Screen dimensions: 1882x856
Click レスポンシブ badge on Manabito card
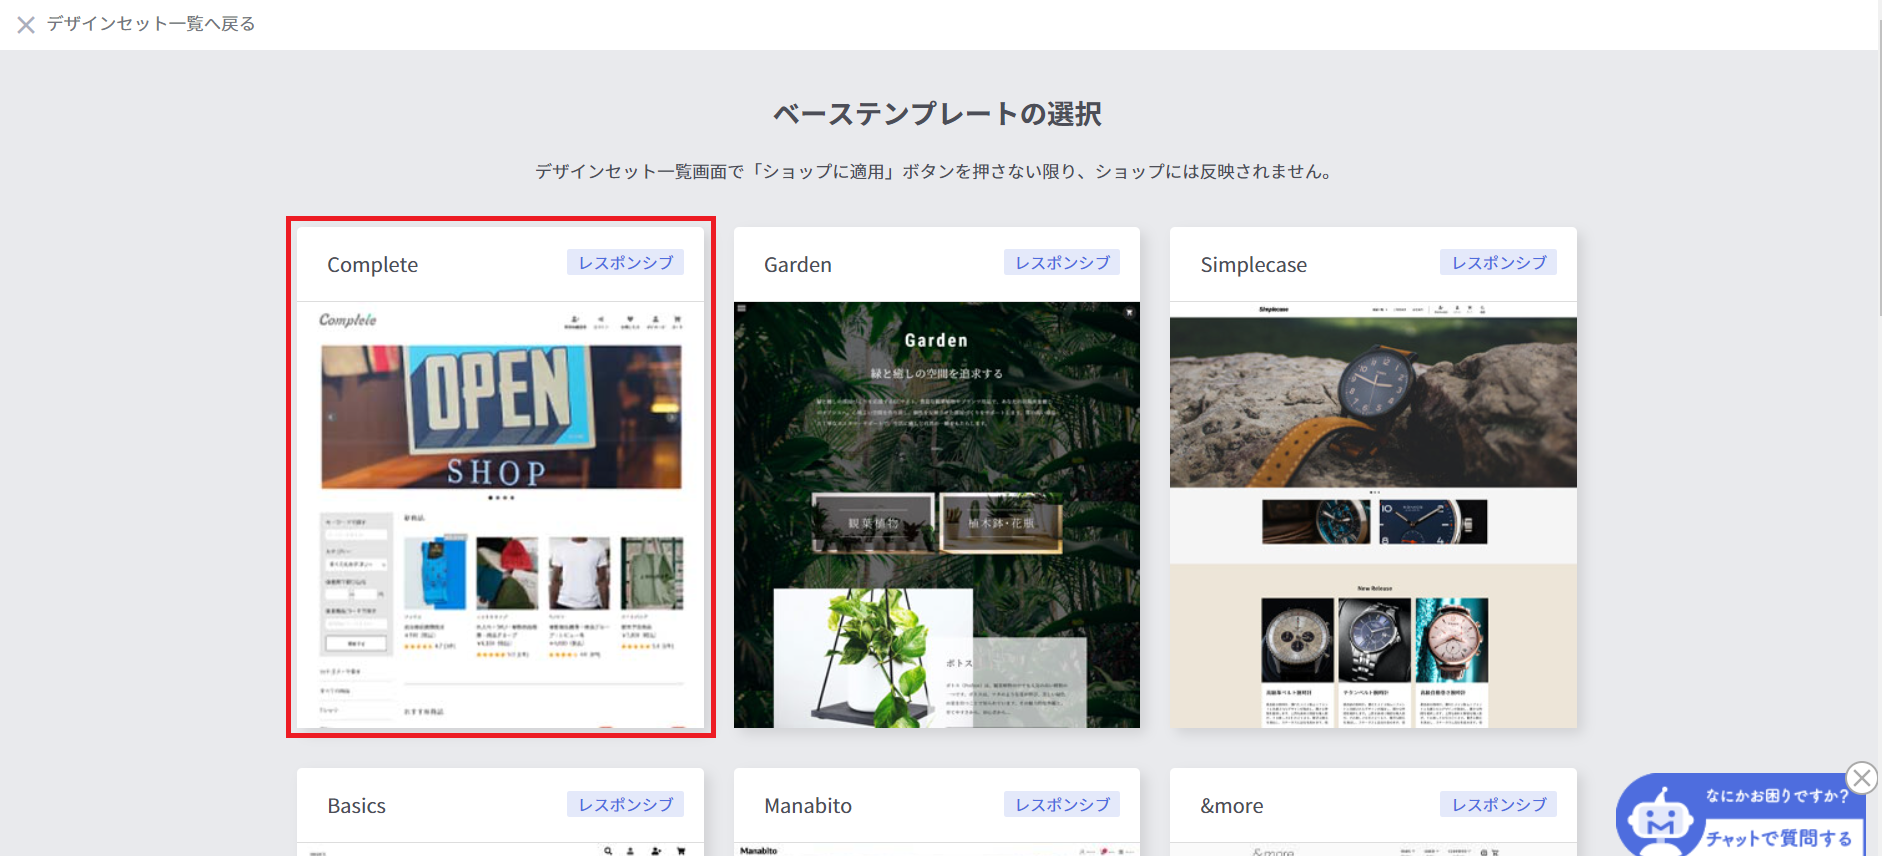pyautogui.click(x=1062, y=804)
